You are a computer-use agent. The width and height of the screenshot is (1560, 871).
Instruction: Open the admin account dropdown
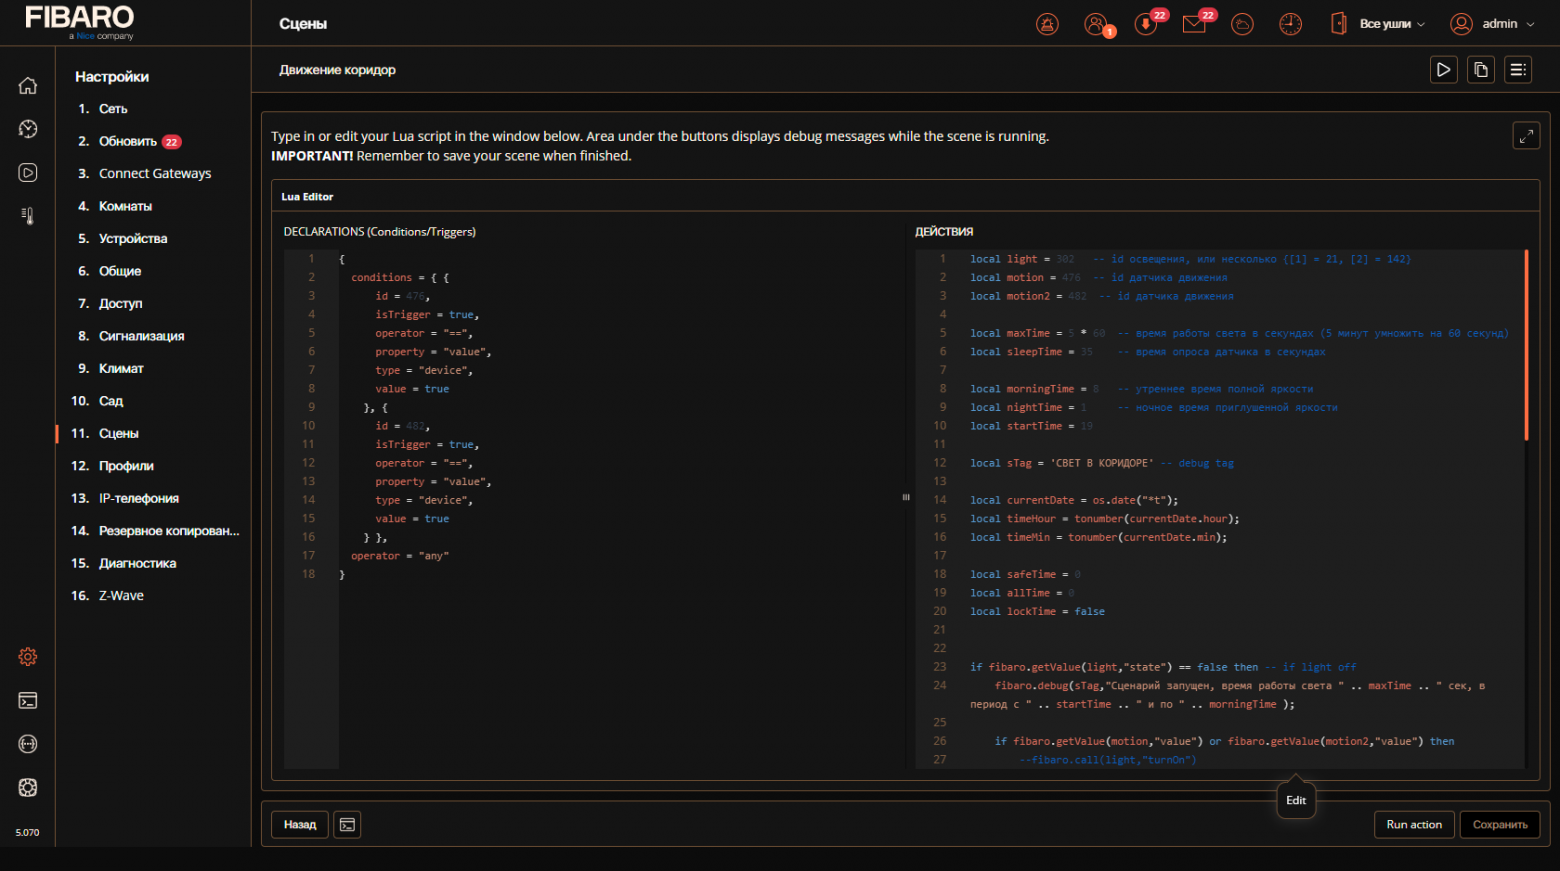click(1508, 24)
